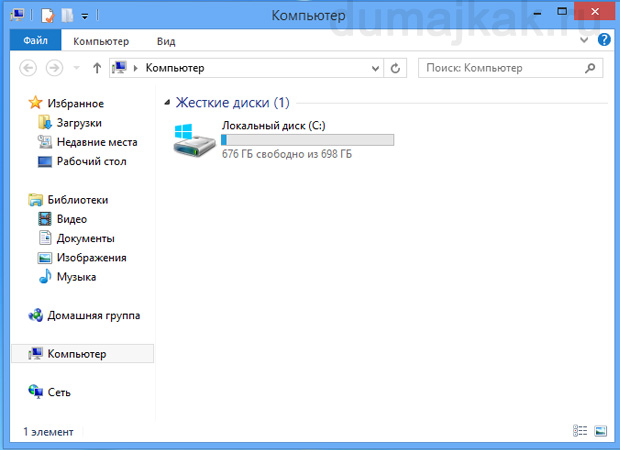This screenshot has width=620, height=450.
Task: Click the Компьютер breadcrumb in address bar
Action: (175, 68)
